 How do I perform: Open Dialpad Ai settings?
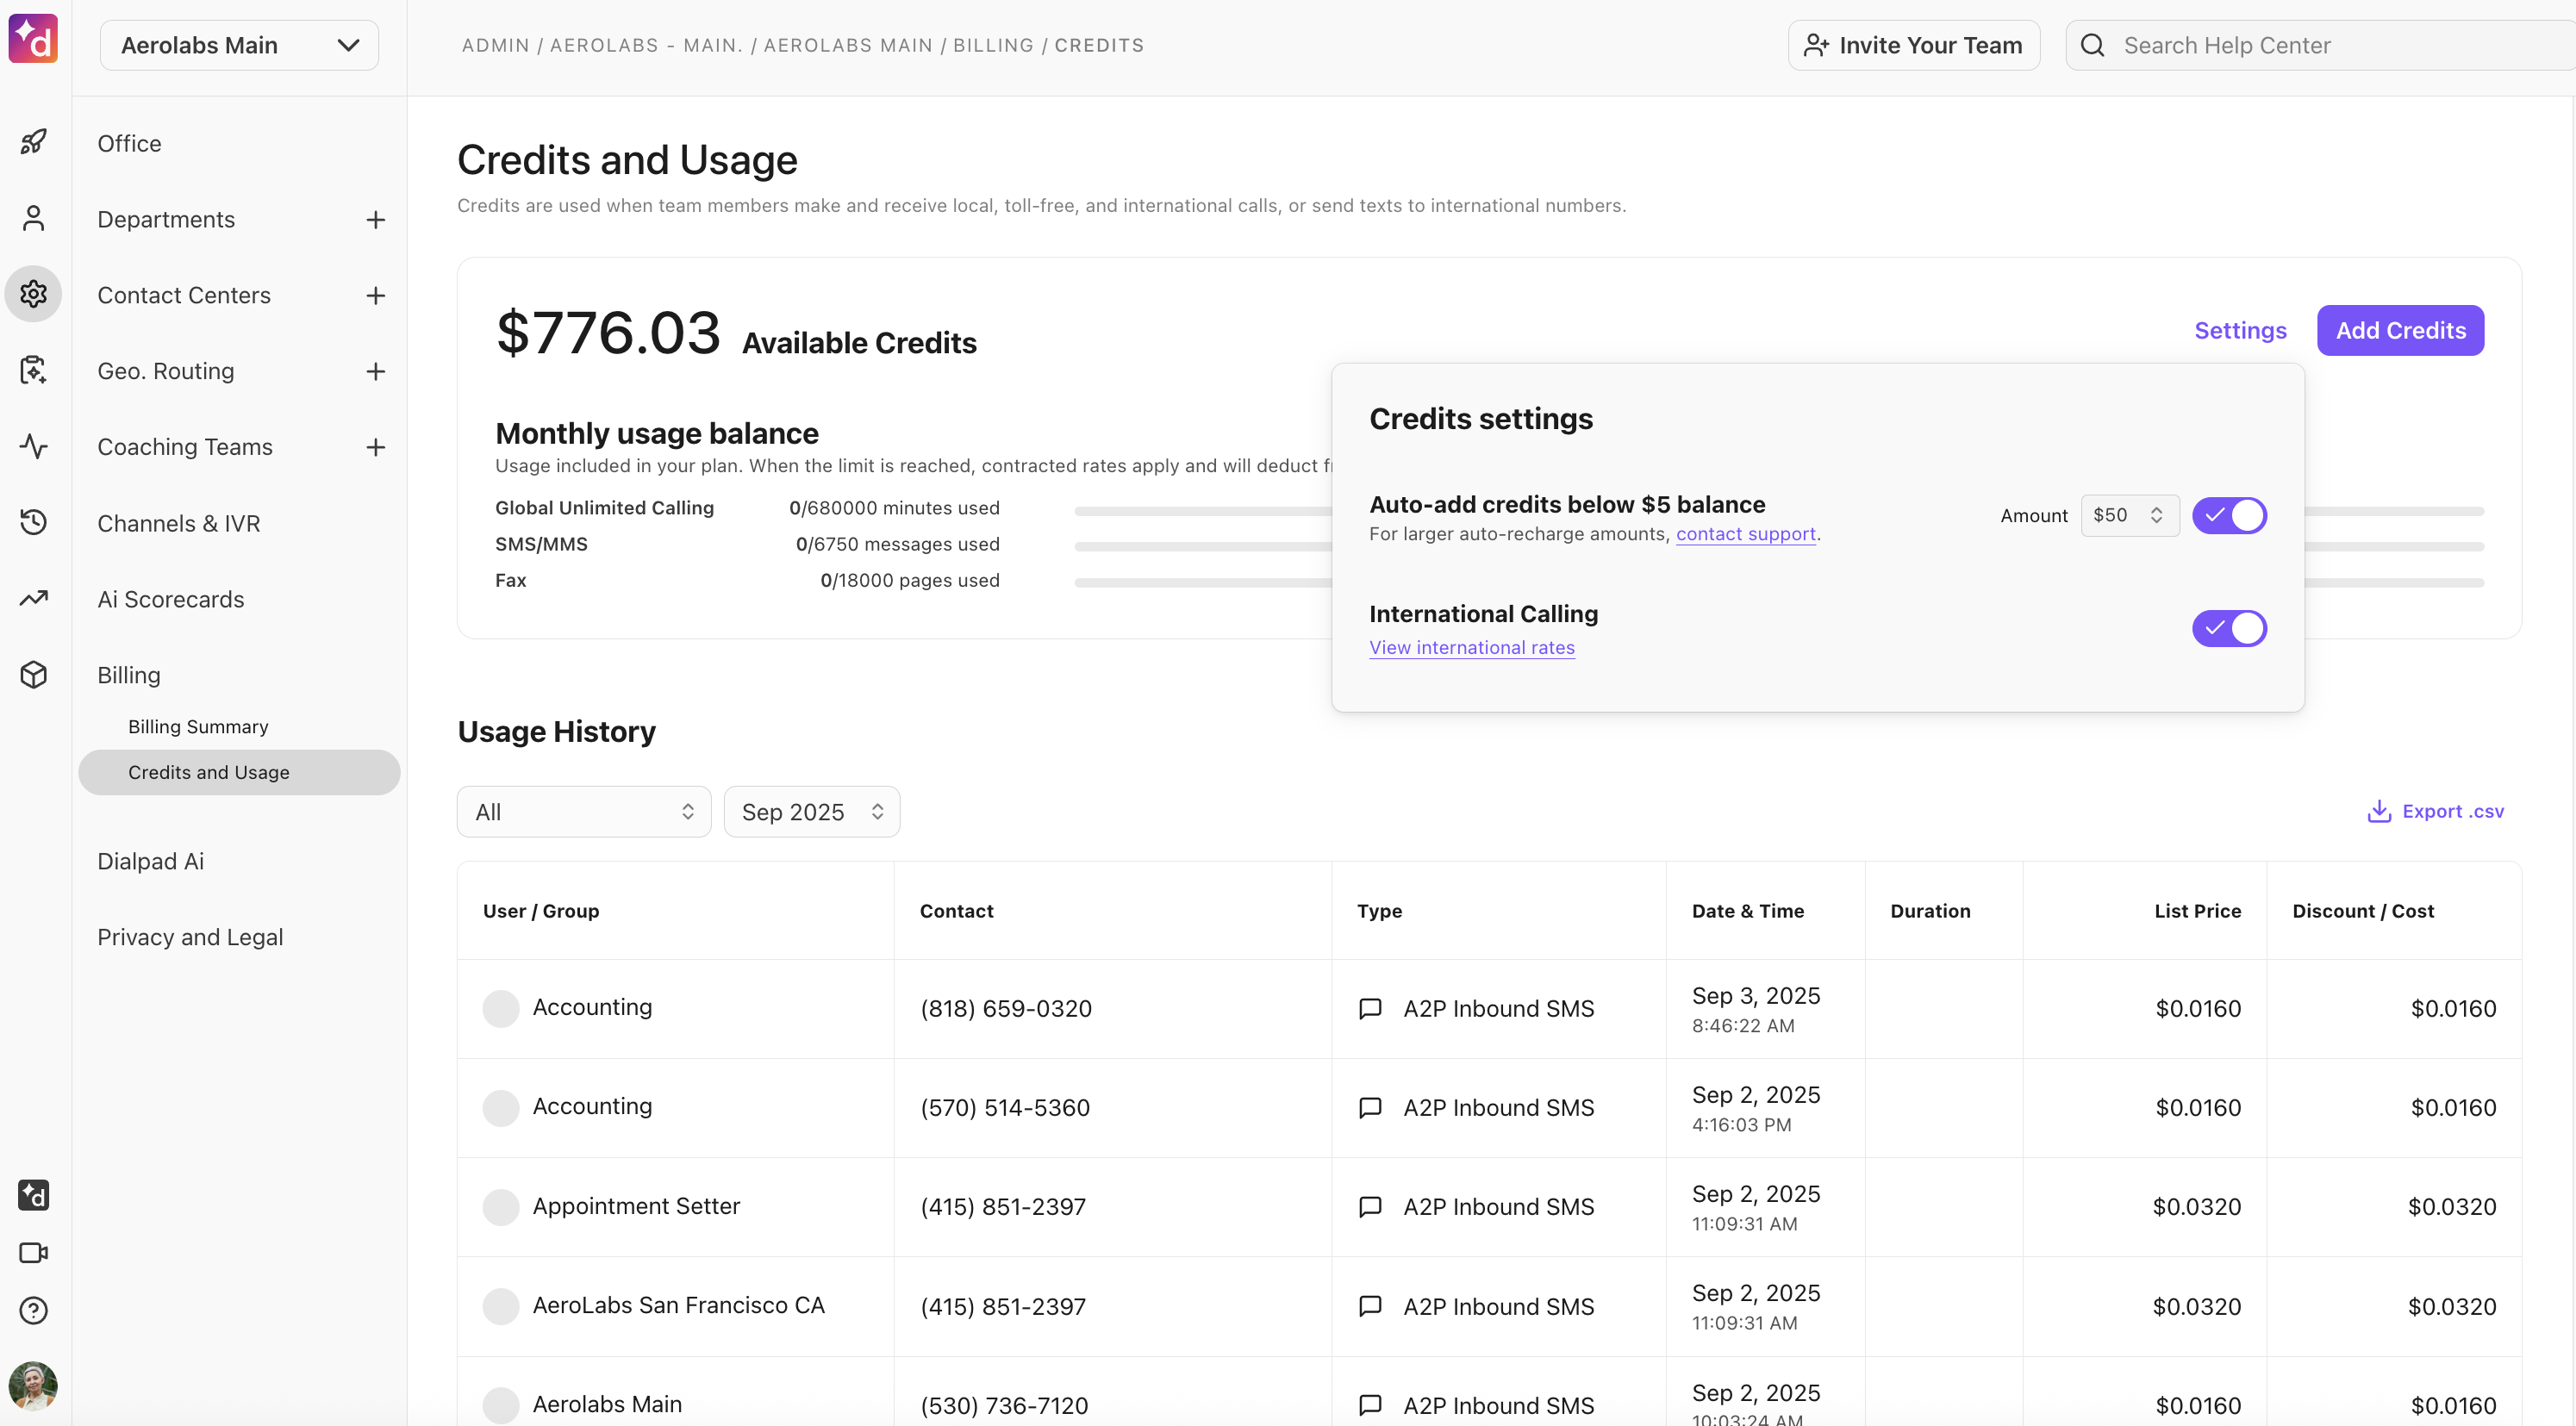tap(150, 861)
